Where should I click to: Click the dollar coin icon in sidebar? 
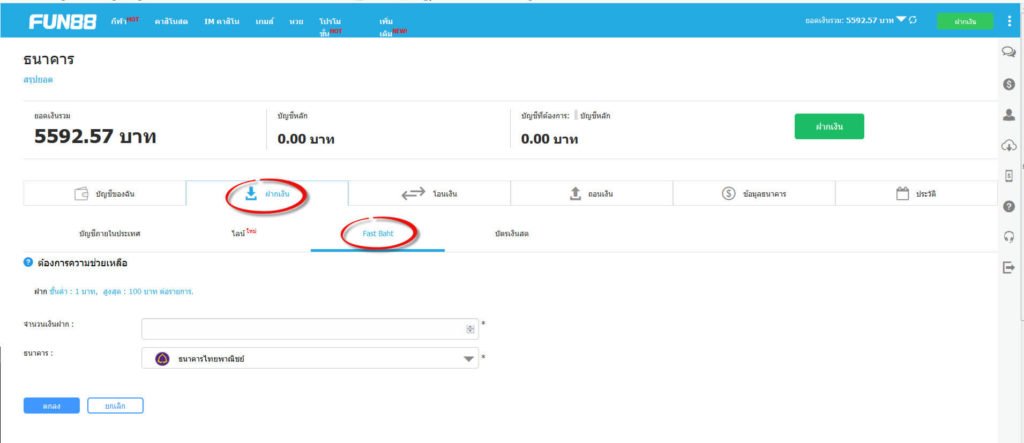[1008, 84]
